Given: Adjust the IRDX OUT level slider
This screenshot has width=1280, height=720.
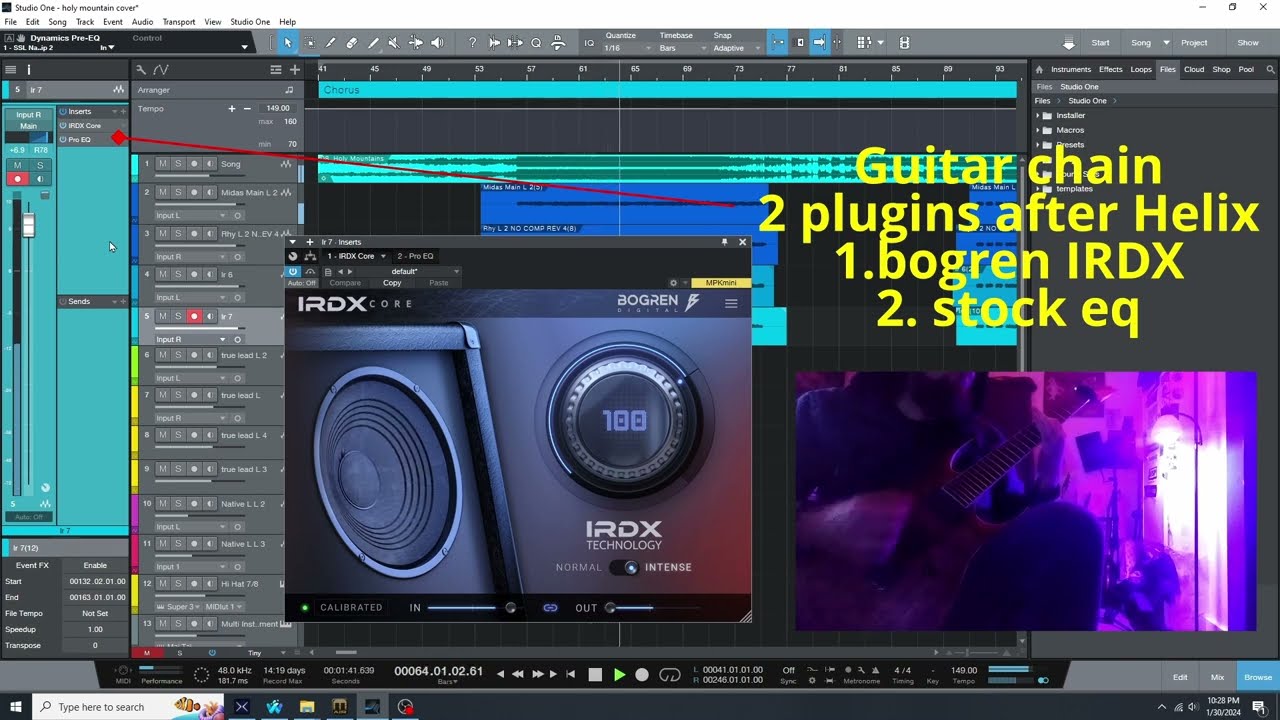Looking at the screenshot, I should coord(655,607).
